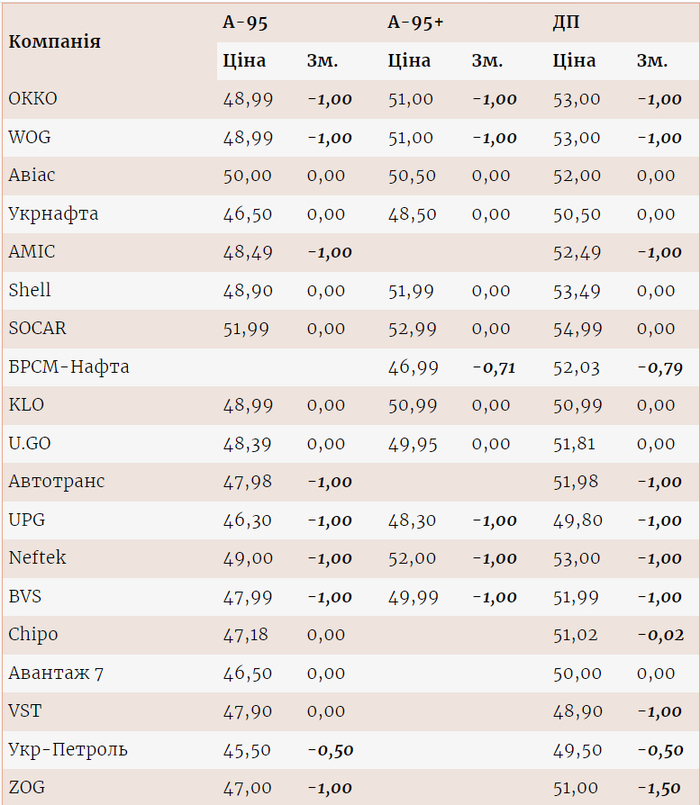Select the ДП column group header
This screenshot has width=700, height=805.
pyautogui.click(x=566, y=22)
